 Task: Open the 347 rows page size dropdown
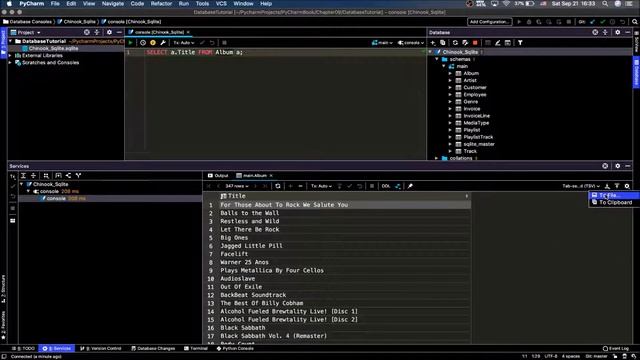[x=237, y=186]
